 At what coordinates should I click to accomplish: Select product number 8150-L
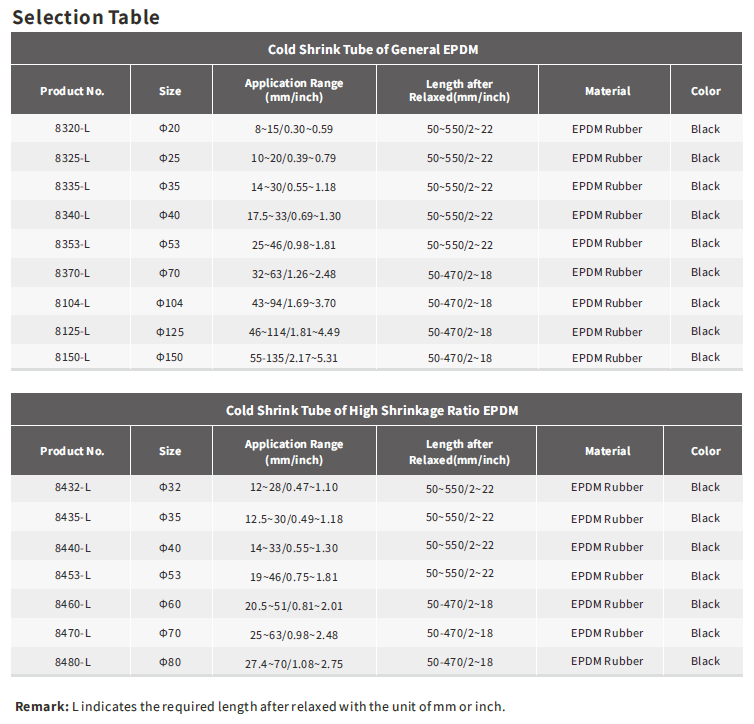pos(72,357)
